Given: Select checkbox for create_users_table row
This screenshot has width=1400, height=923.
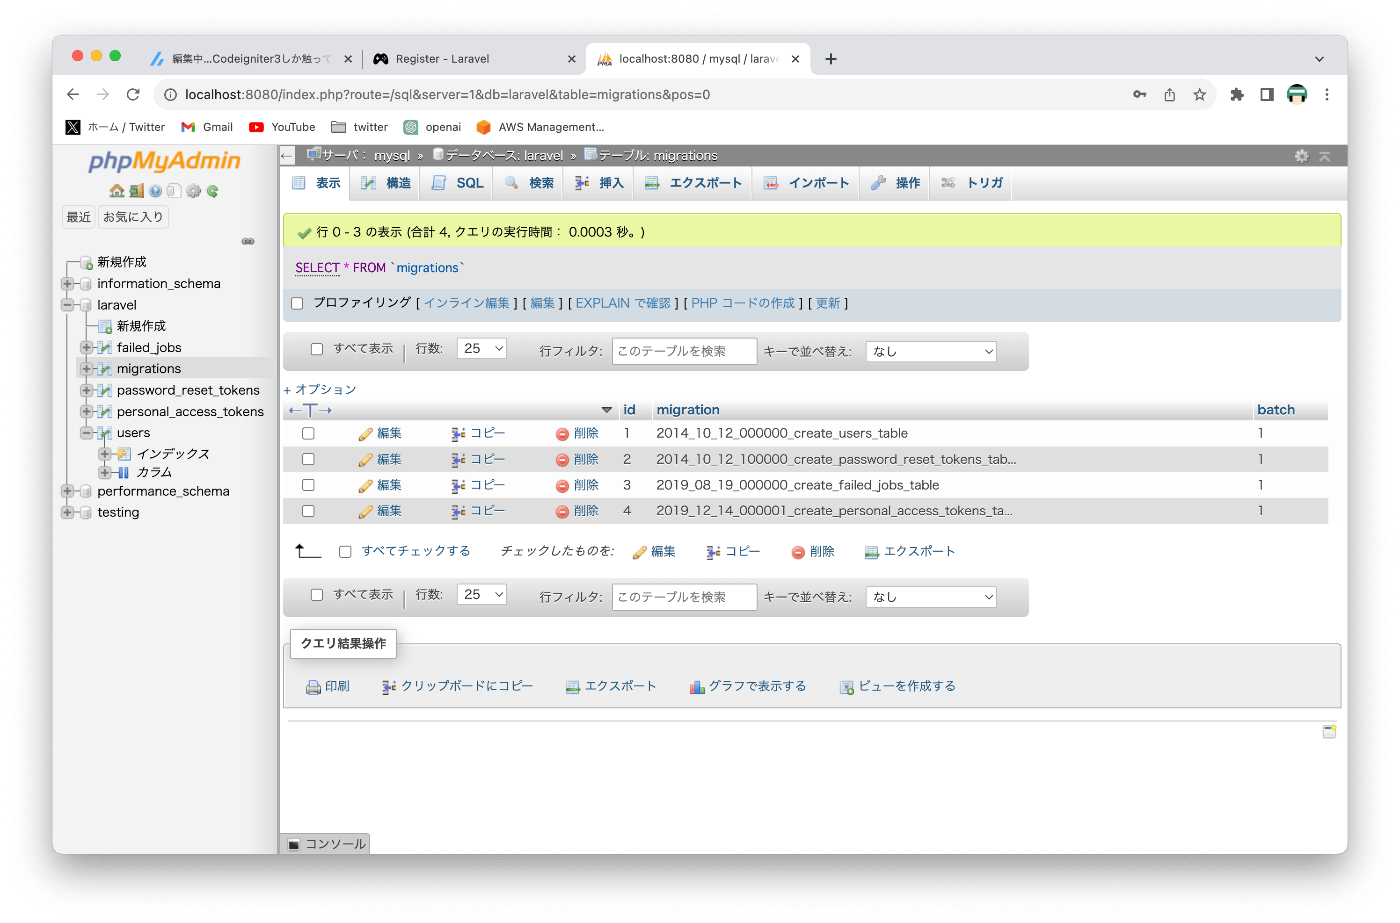Looking at the screenshot, I should click(x=308, y=434).
